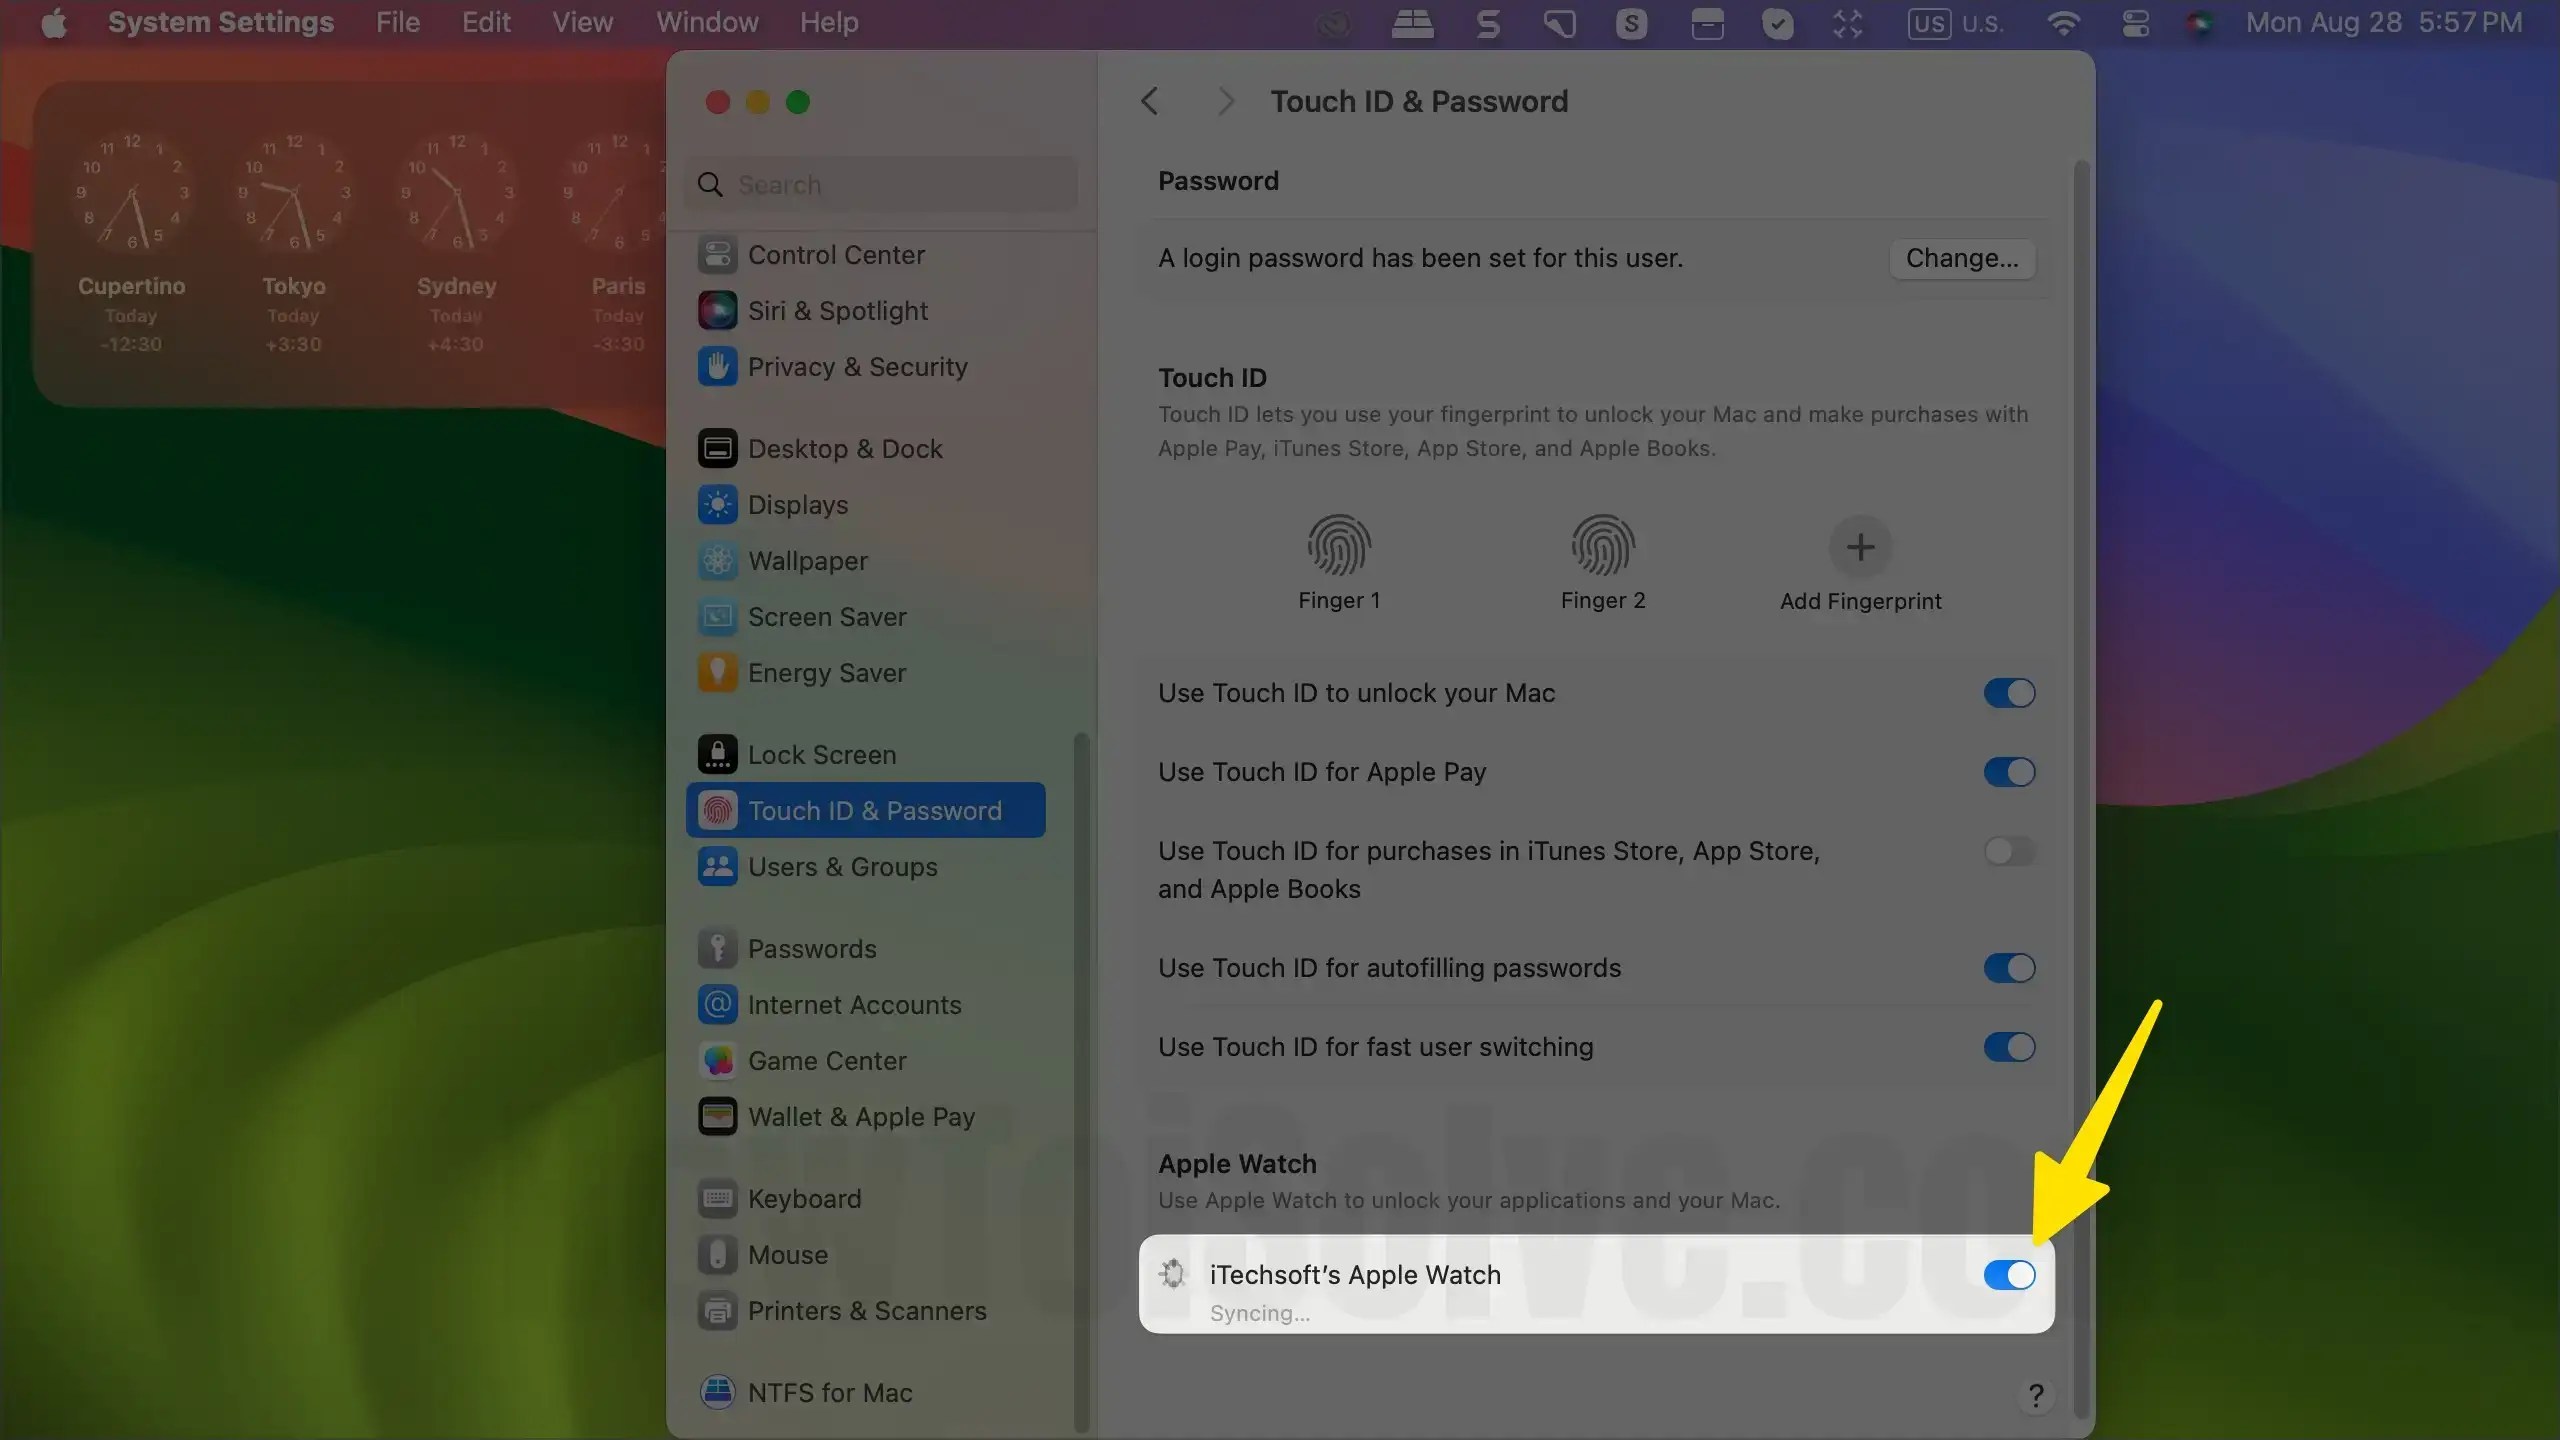Click the back chevron to previous settings page
2560x1440 pixels.
(1149, 100)
